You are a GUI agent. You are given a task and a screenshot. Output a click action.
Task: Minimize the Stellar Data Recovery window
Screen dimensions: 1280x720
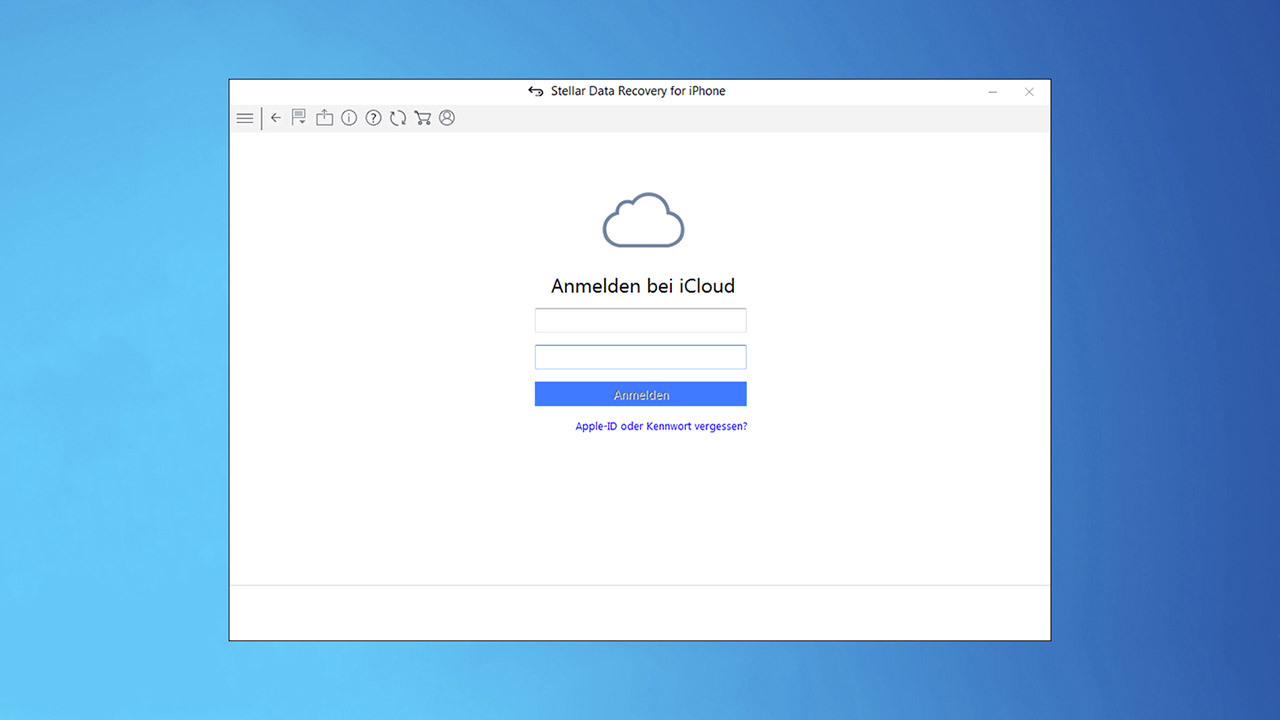pos(993,92)
